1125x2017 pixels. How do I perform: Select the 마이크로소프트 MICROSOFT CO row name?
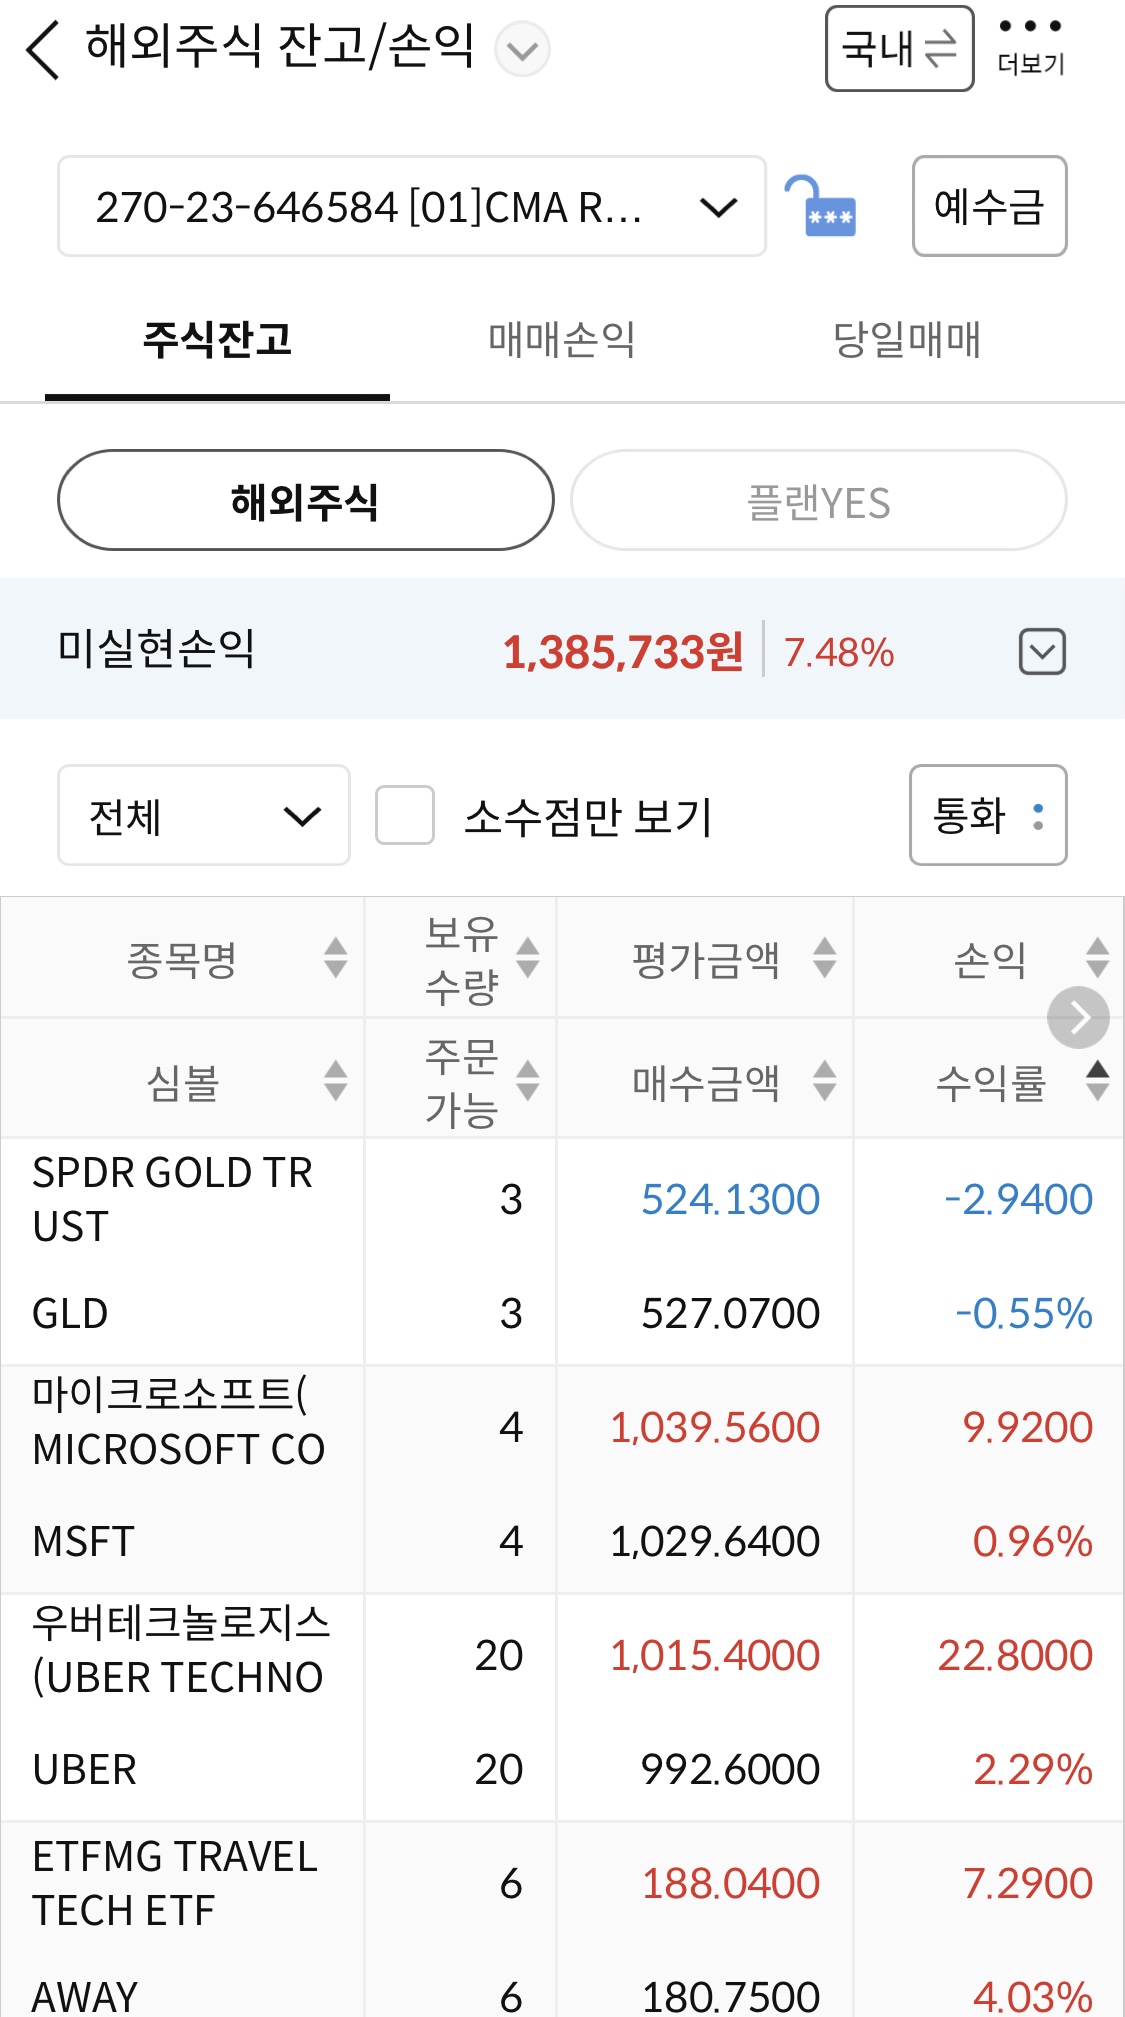pyautogui.click(x=179, y=1422)
